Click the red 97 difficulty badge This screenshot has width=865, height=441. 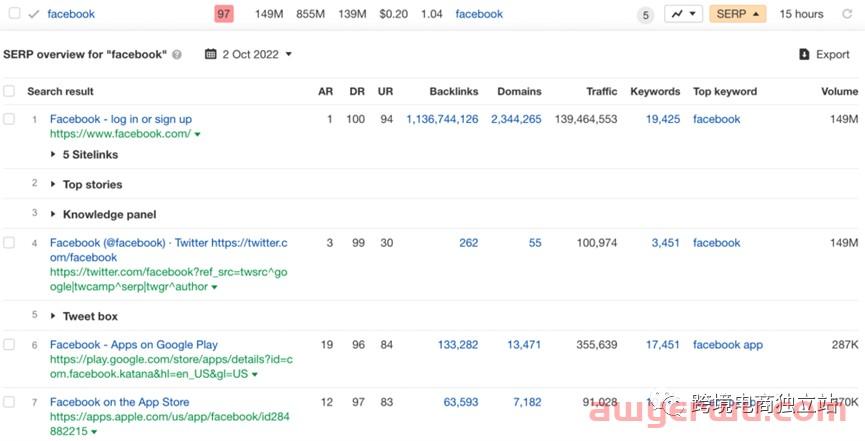click(223, 14)
